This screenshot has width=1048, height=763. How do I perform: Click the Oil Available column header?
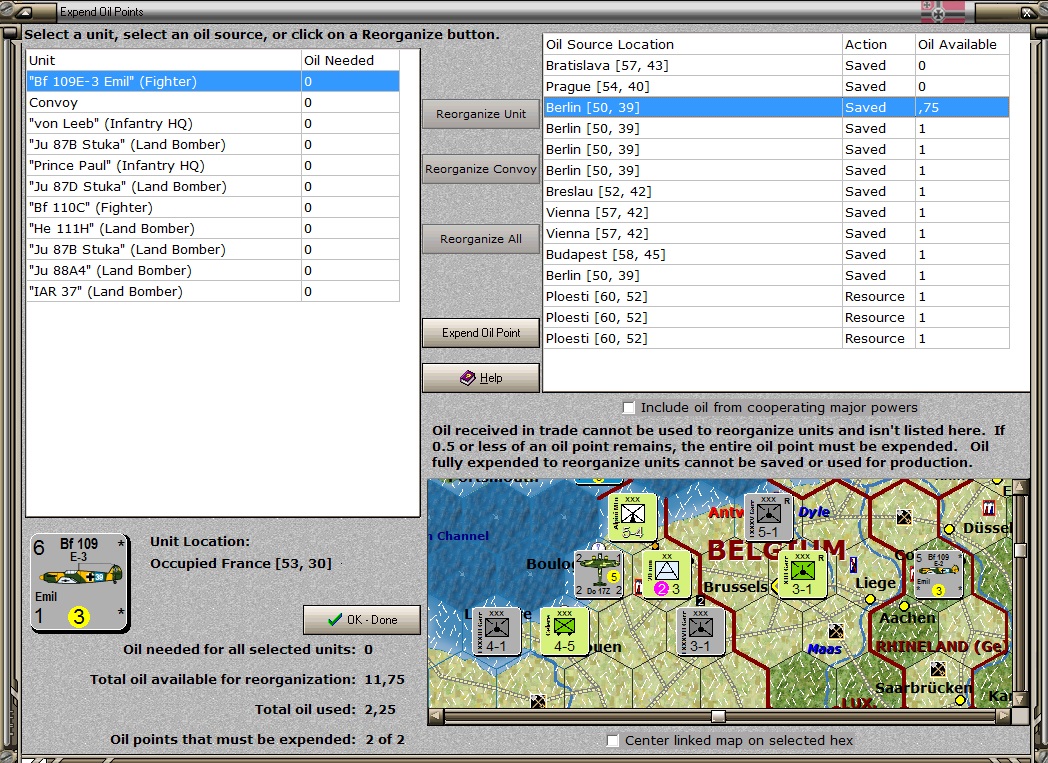tap(962, 45)
